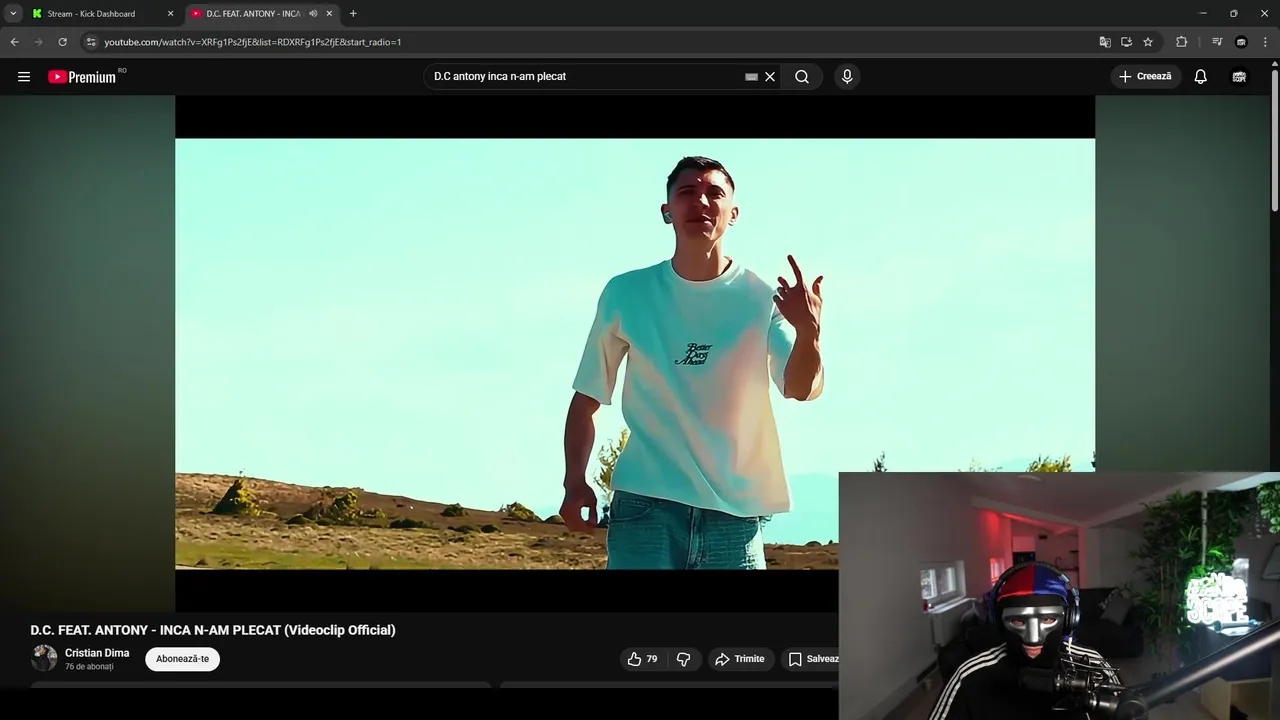Start voice search with microphone

(x=847, y=77)
